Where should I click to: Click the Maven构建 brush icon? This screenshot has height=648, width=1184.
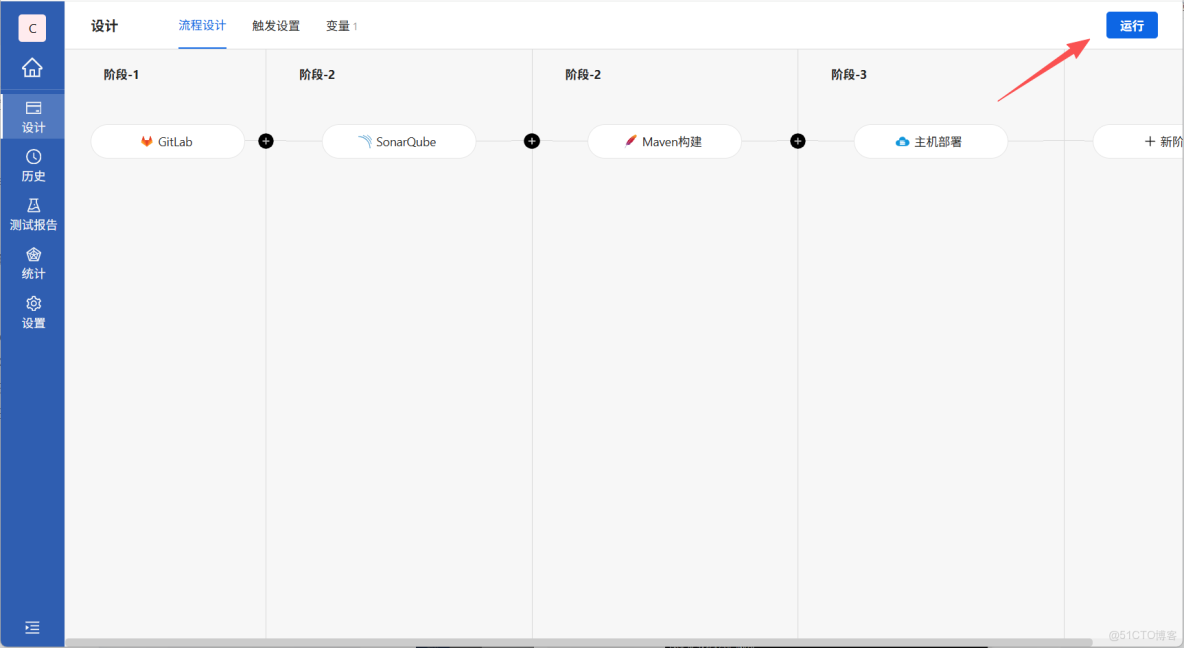coord(630,141)
